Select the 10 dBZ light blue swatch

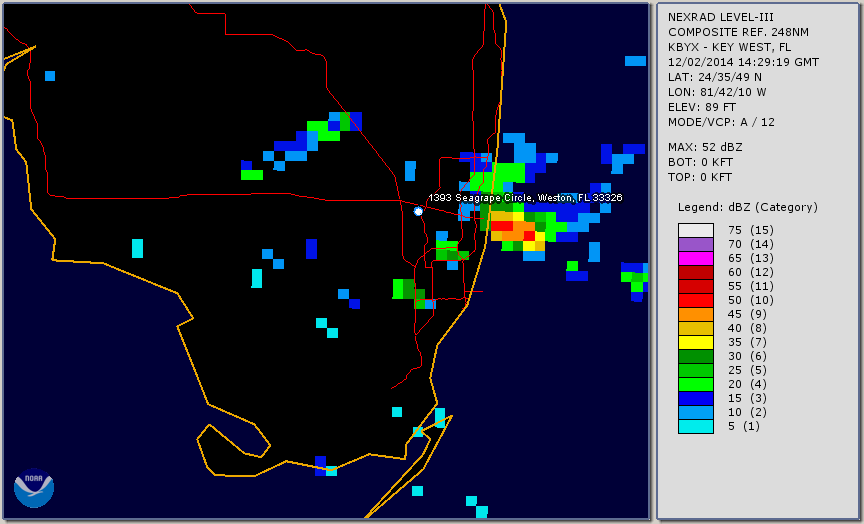tap(696, 412)
